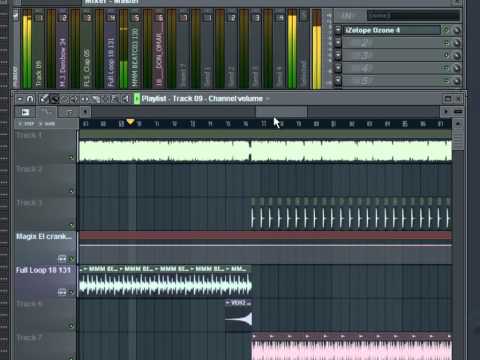Click effect slot 2 mix level knob

(457, 43)
